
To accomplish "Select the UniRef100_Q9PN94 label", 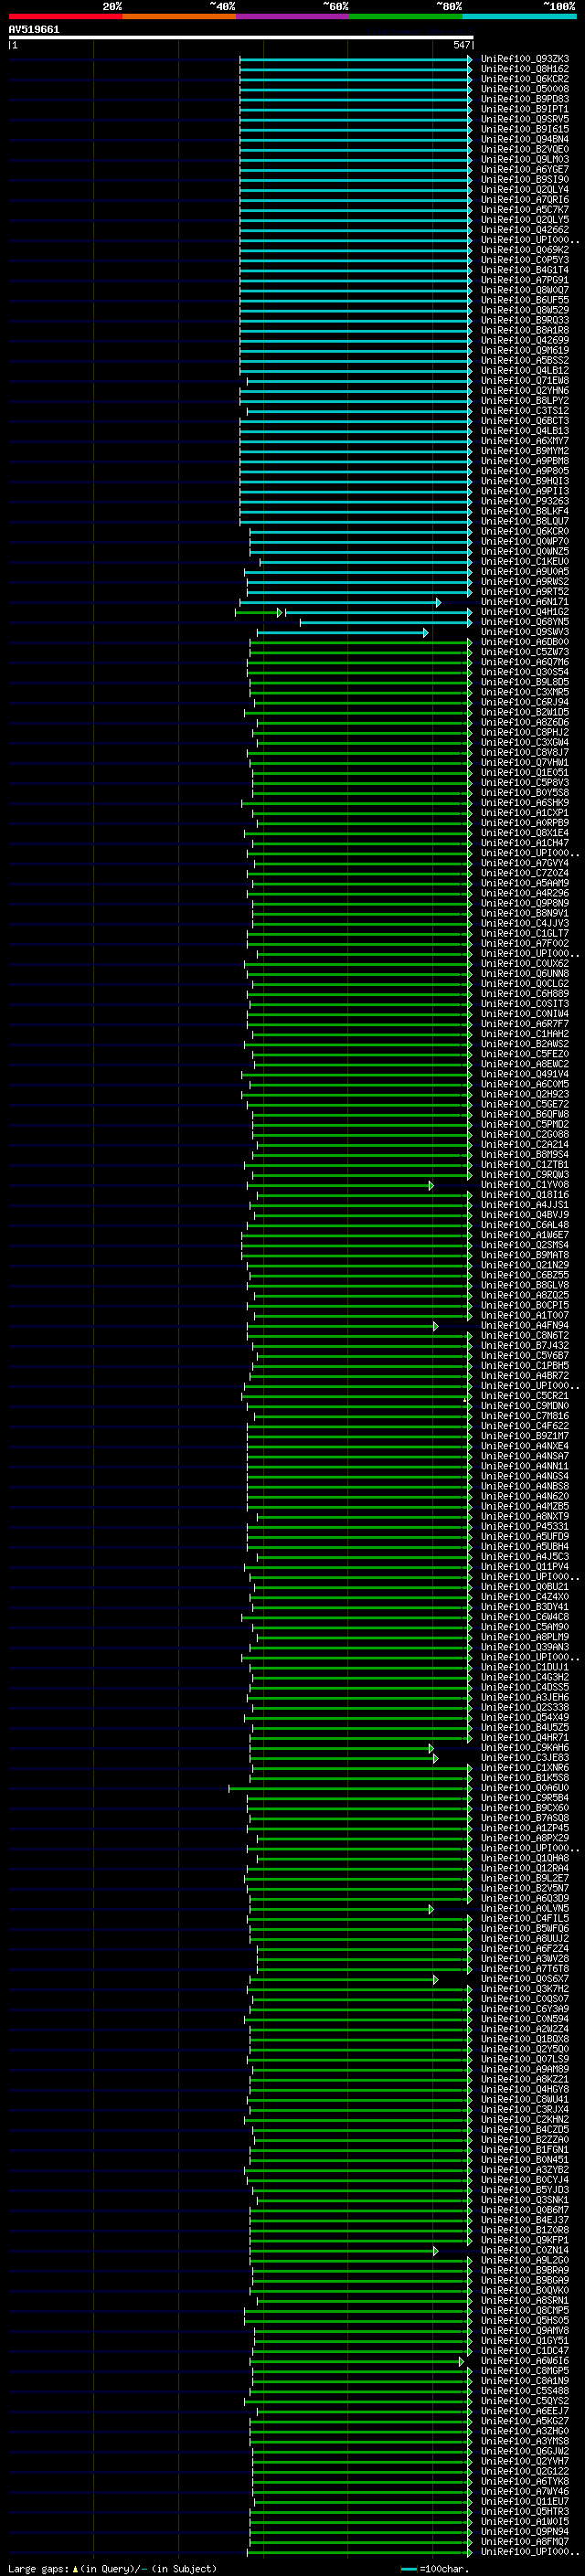I will pos(524,2531).
